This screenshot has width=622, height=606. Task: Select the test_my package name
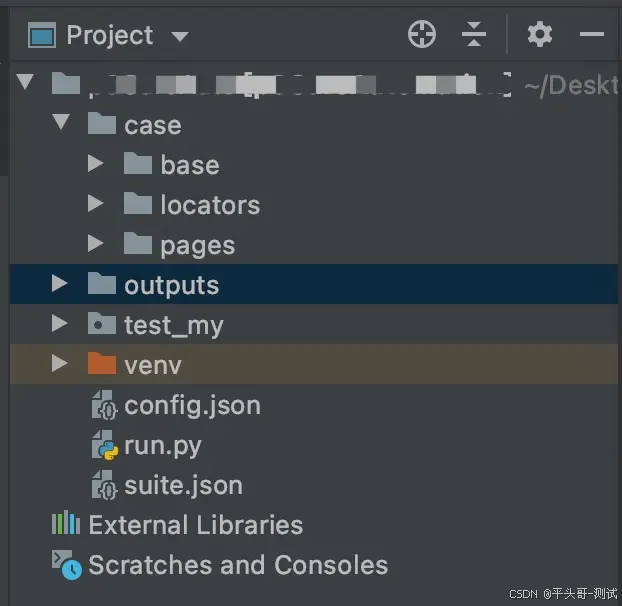point(174,326)
